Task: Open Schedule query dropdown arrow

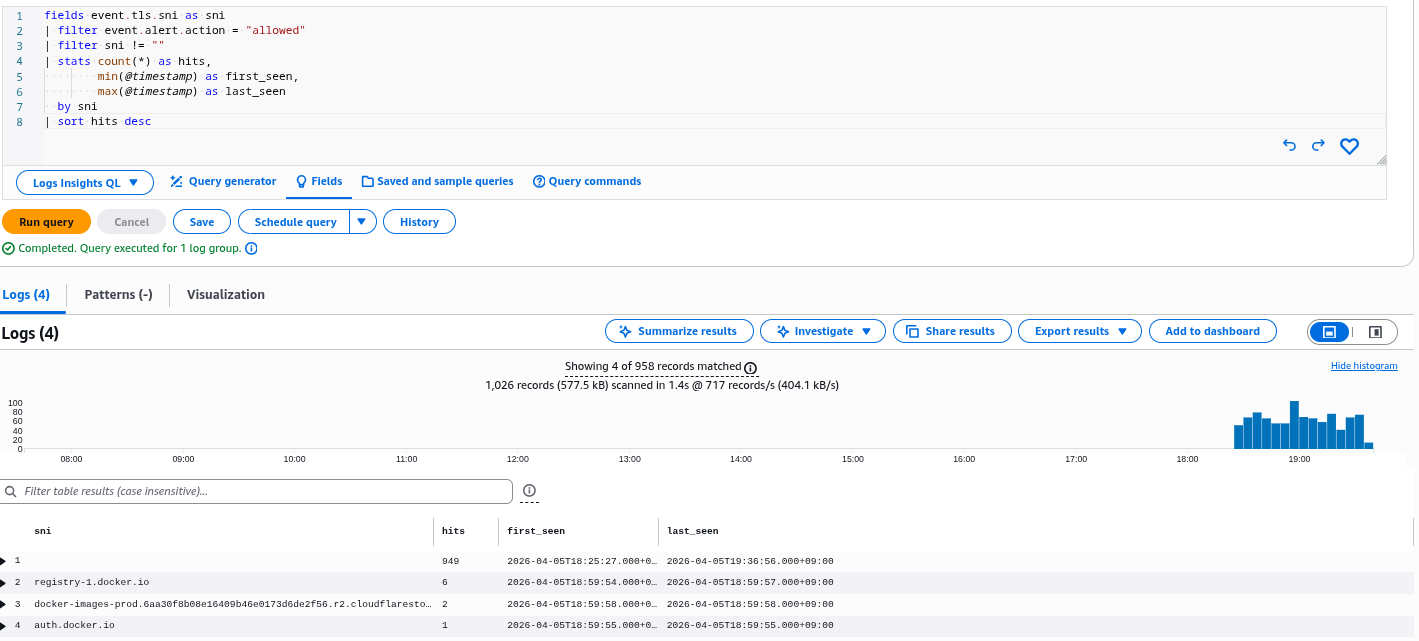Action: [362, 222]
